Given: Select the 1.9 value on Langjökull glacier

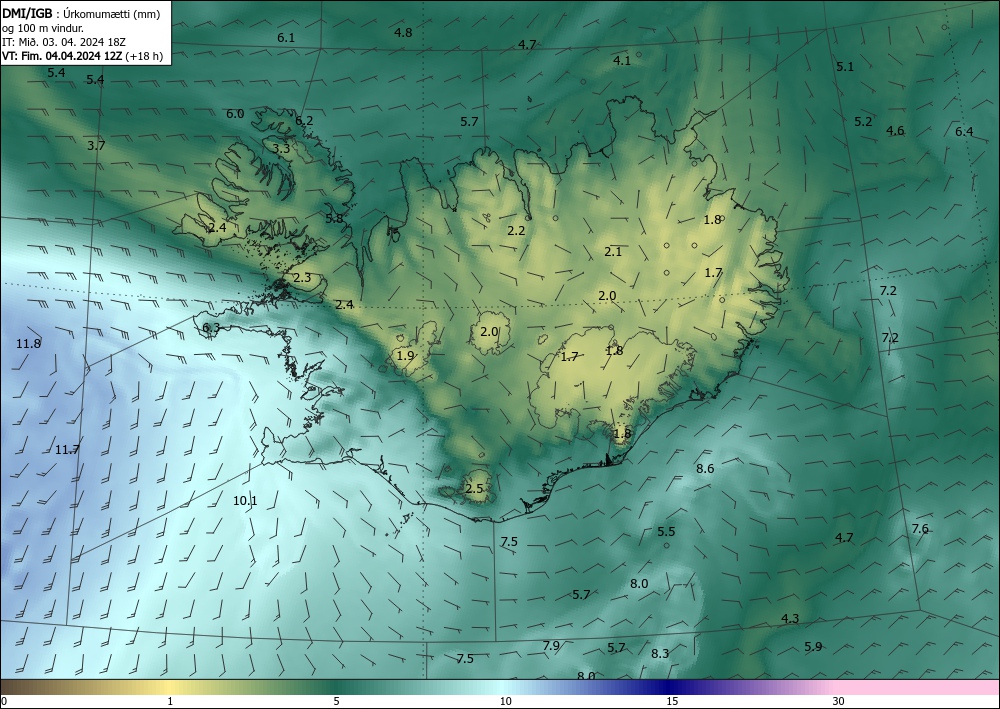Looking at the screenshot, I should click(x=406, y=356).
